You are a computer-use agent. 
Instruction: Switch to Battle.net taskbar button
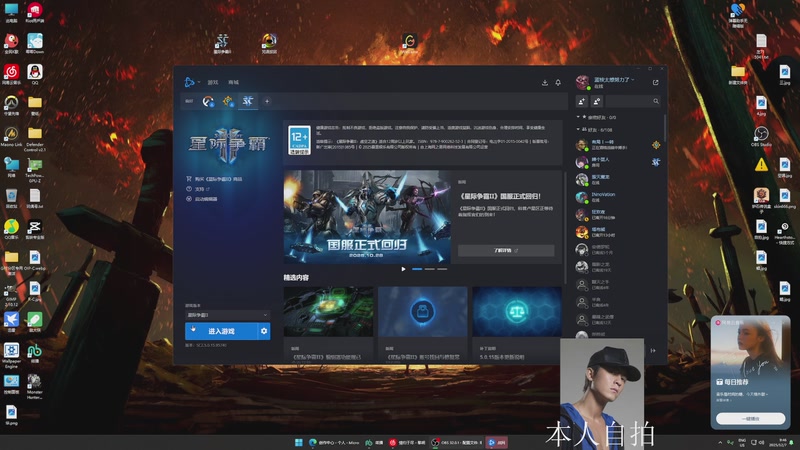pos(496,442)
